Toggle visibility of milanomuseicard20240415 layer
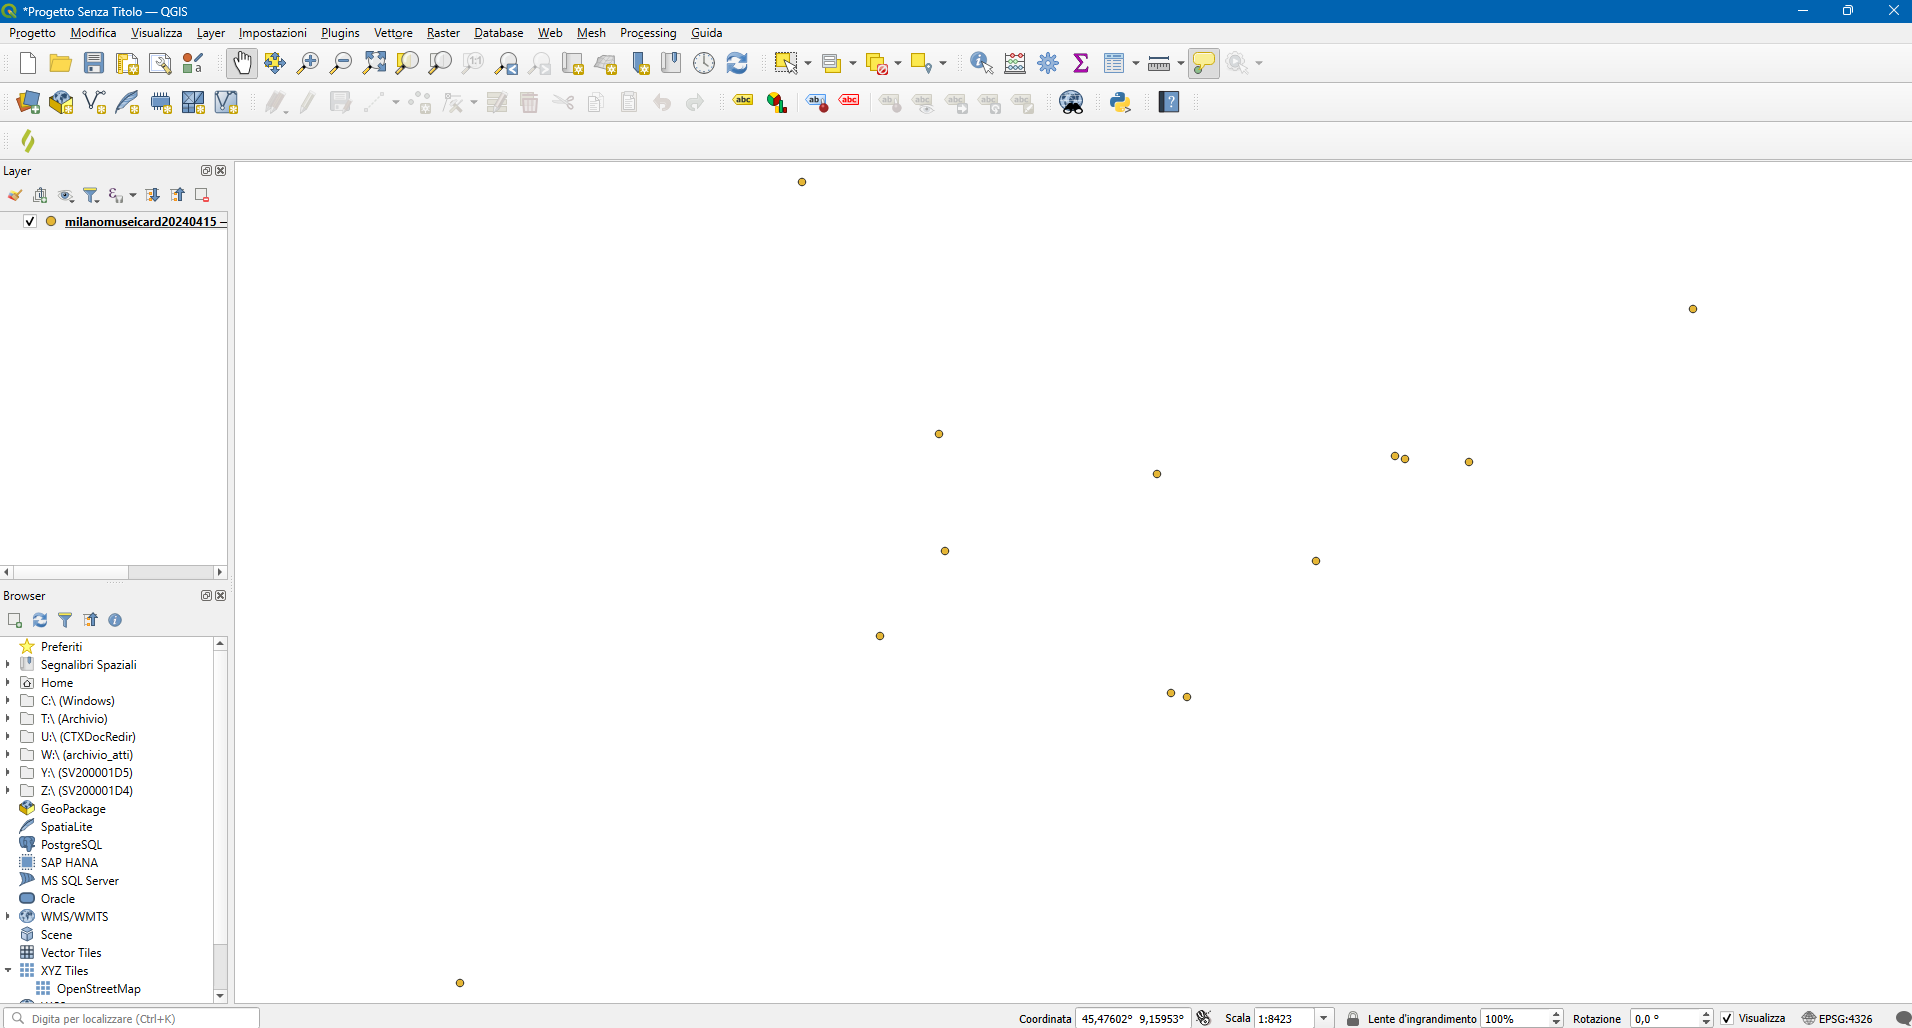The image size is (1912, 1028). pyautogui.click(x=30, y=221)
